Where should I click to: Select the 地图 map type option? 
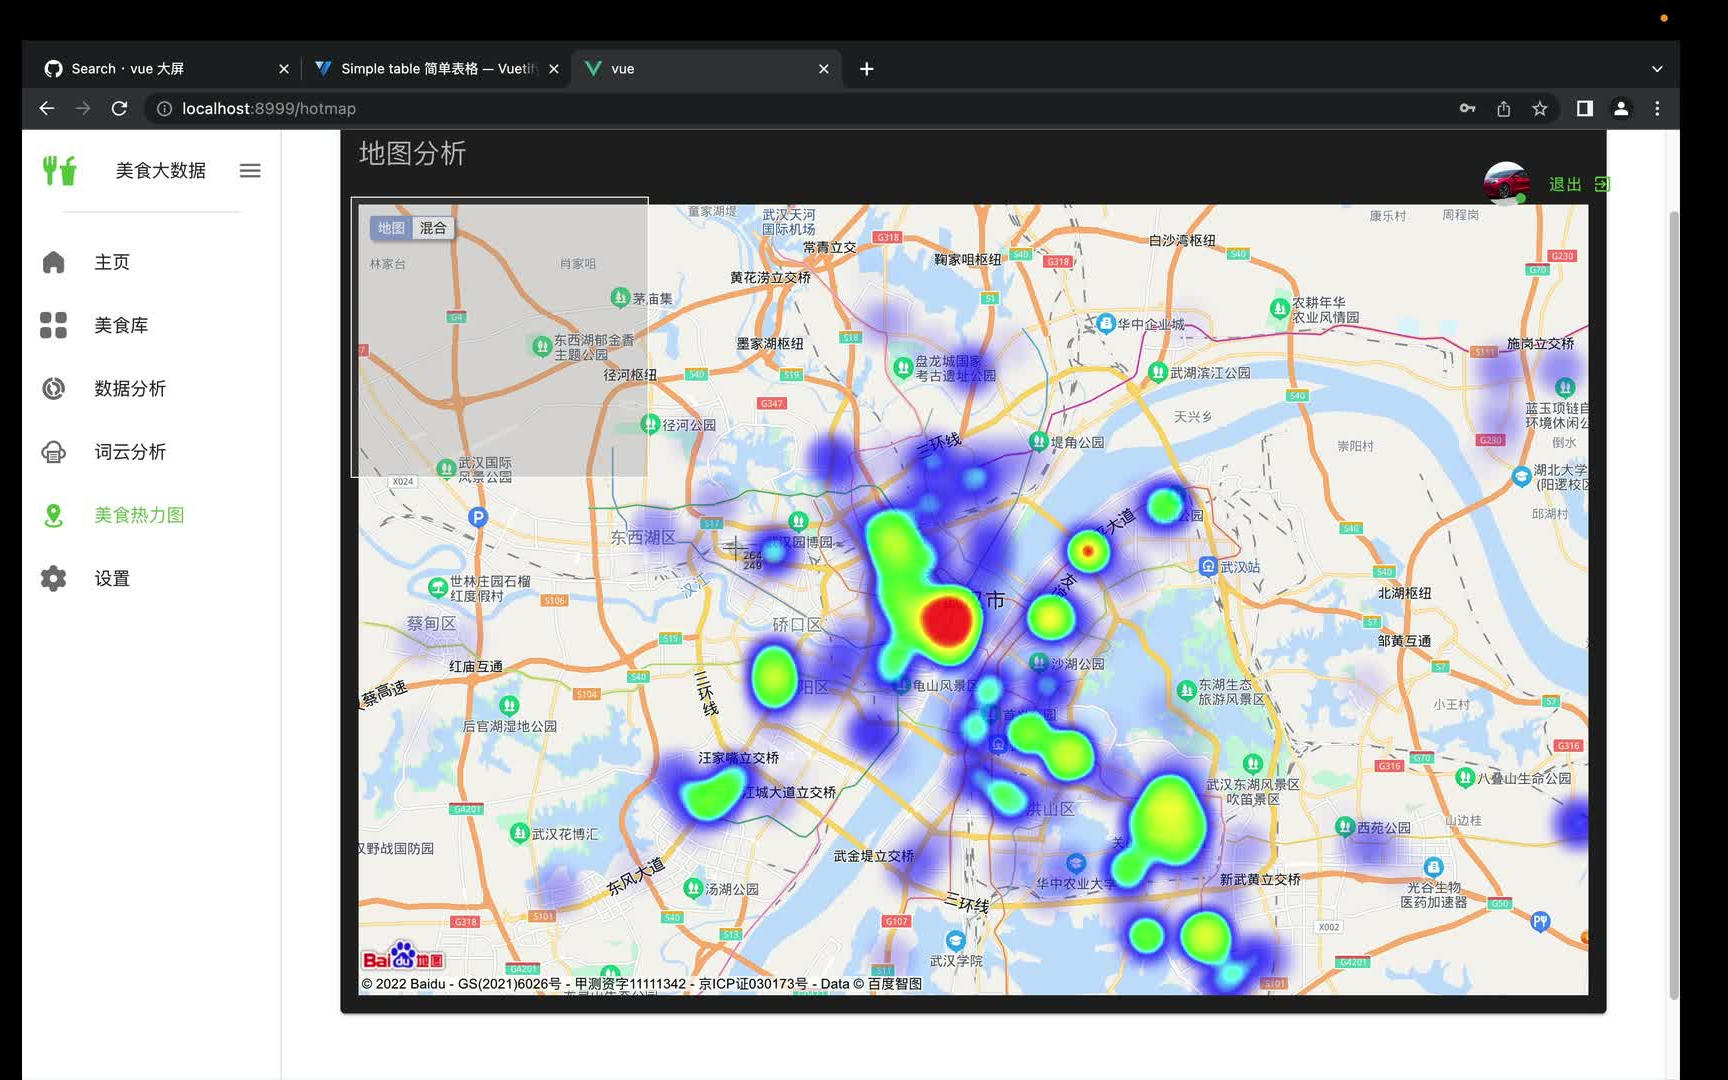390,228
